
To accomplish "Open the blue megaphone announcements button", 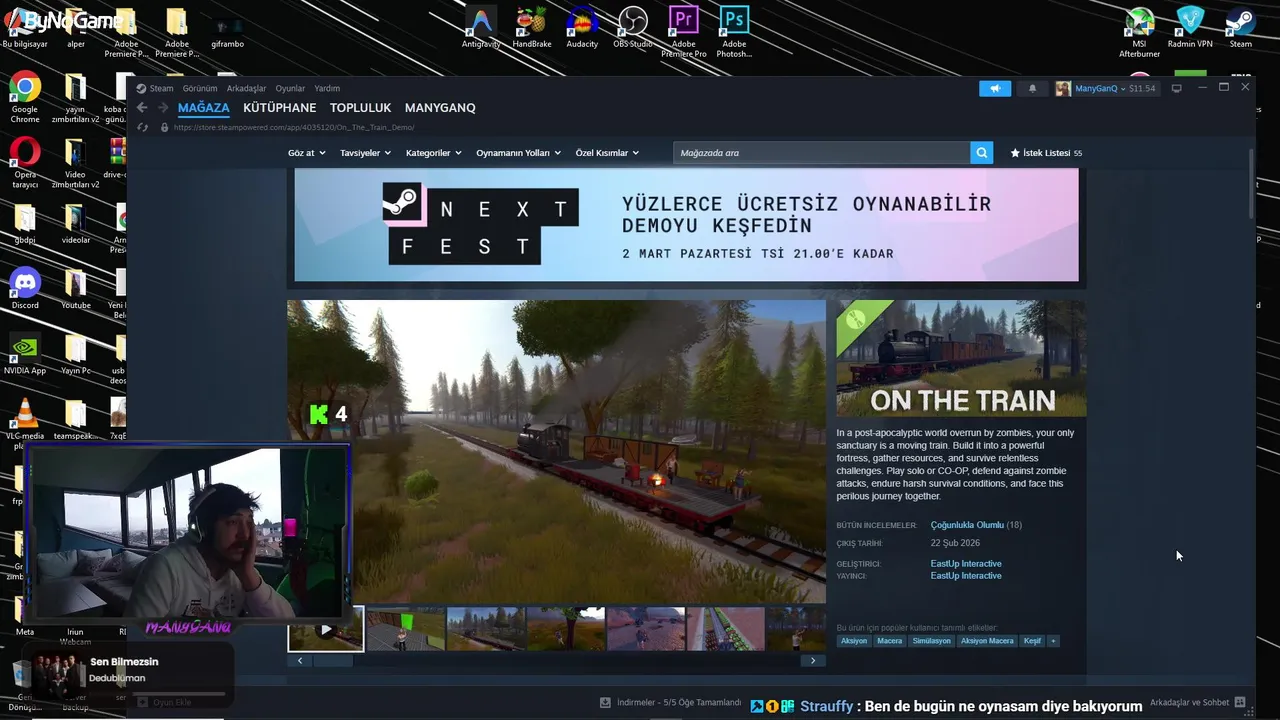I will (995, 88).
